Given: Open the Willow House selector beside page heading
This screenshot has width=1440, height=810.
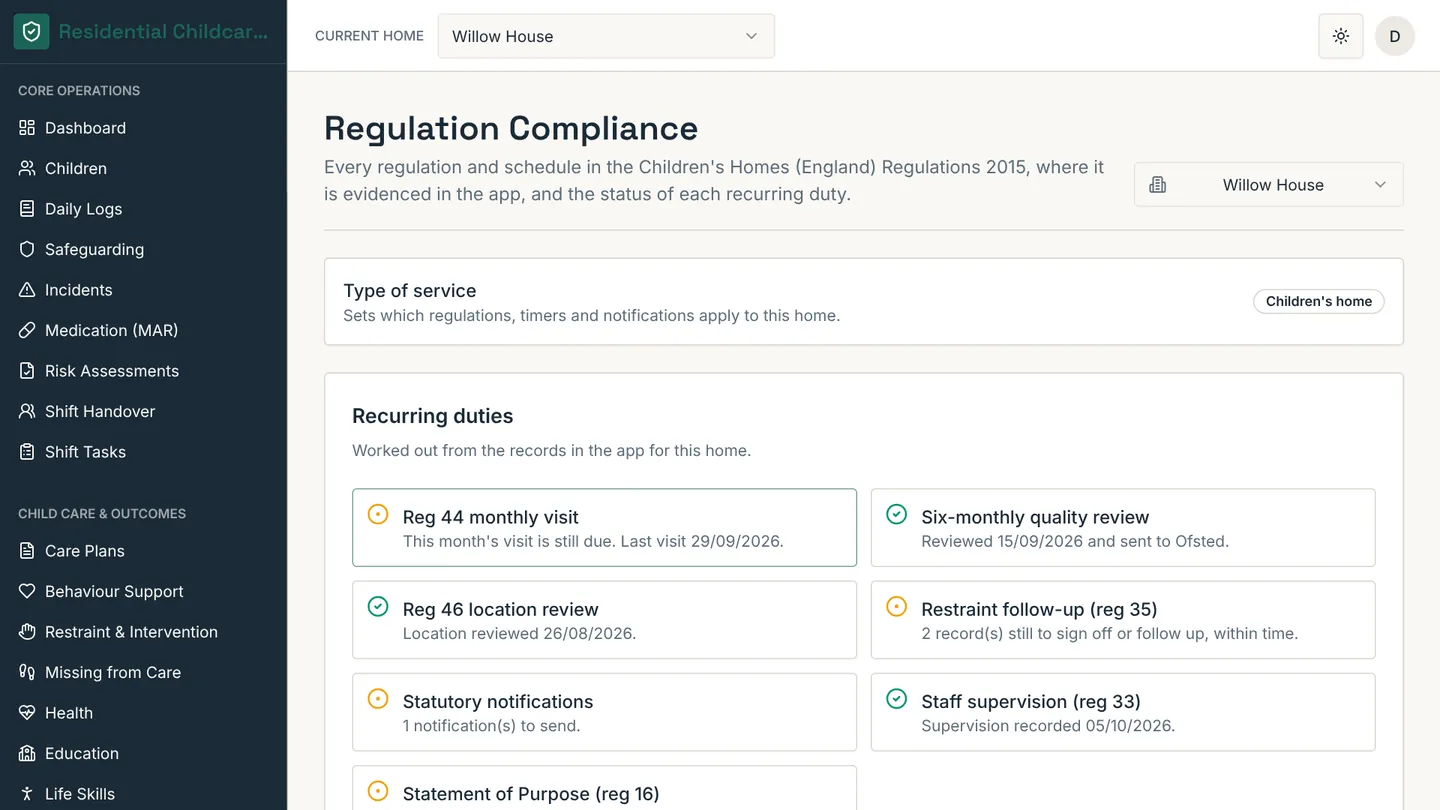Looking at the screenshot, I should pos(1268,185).
